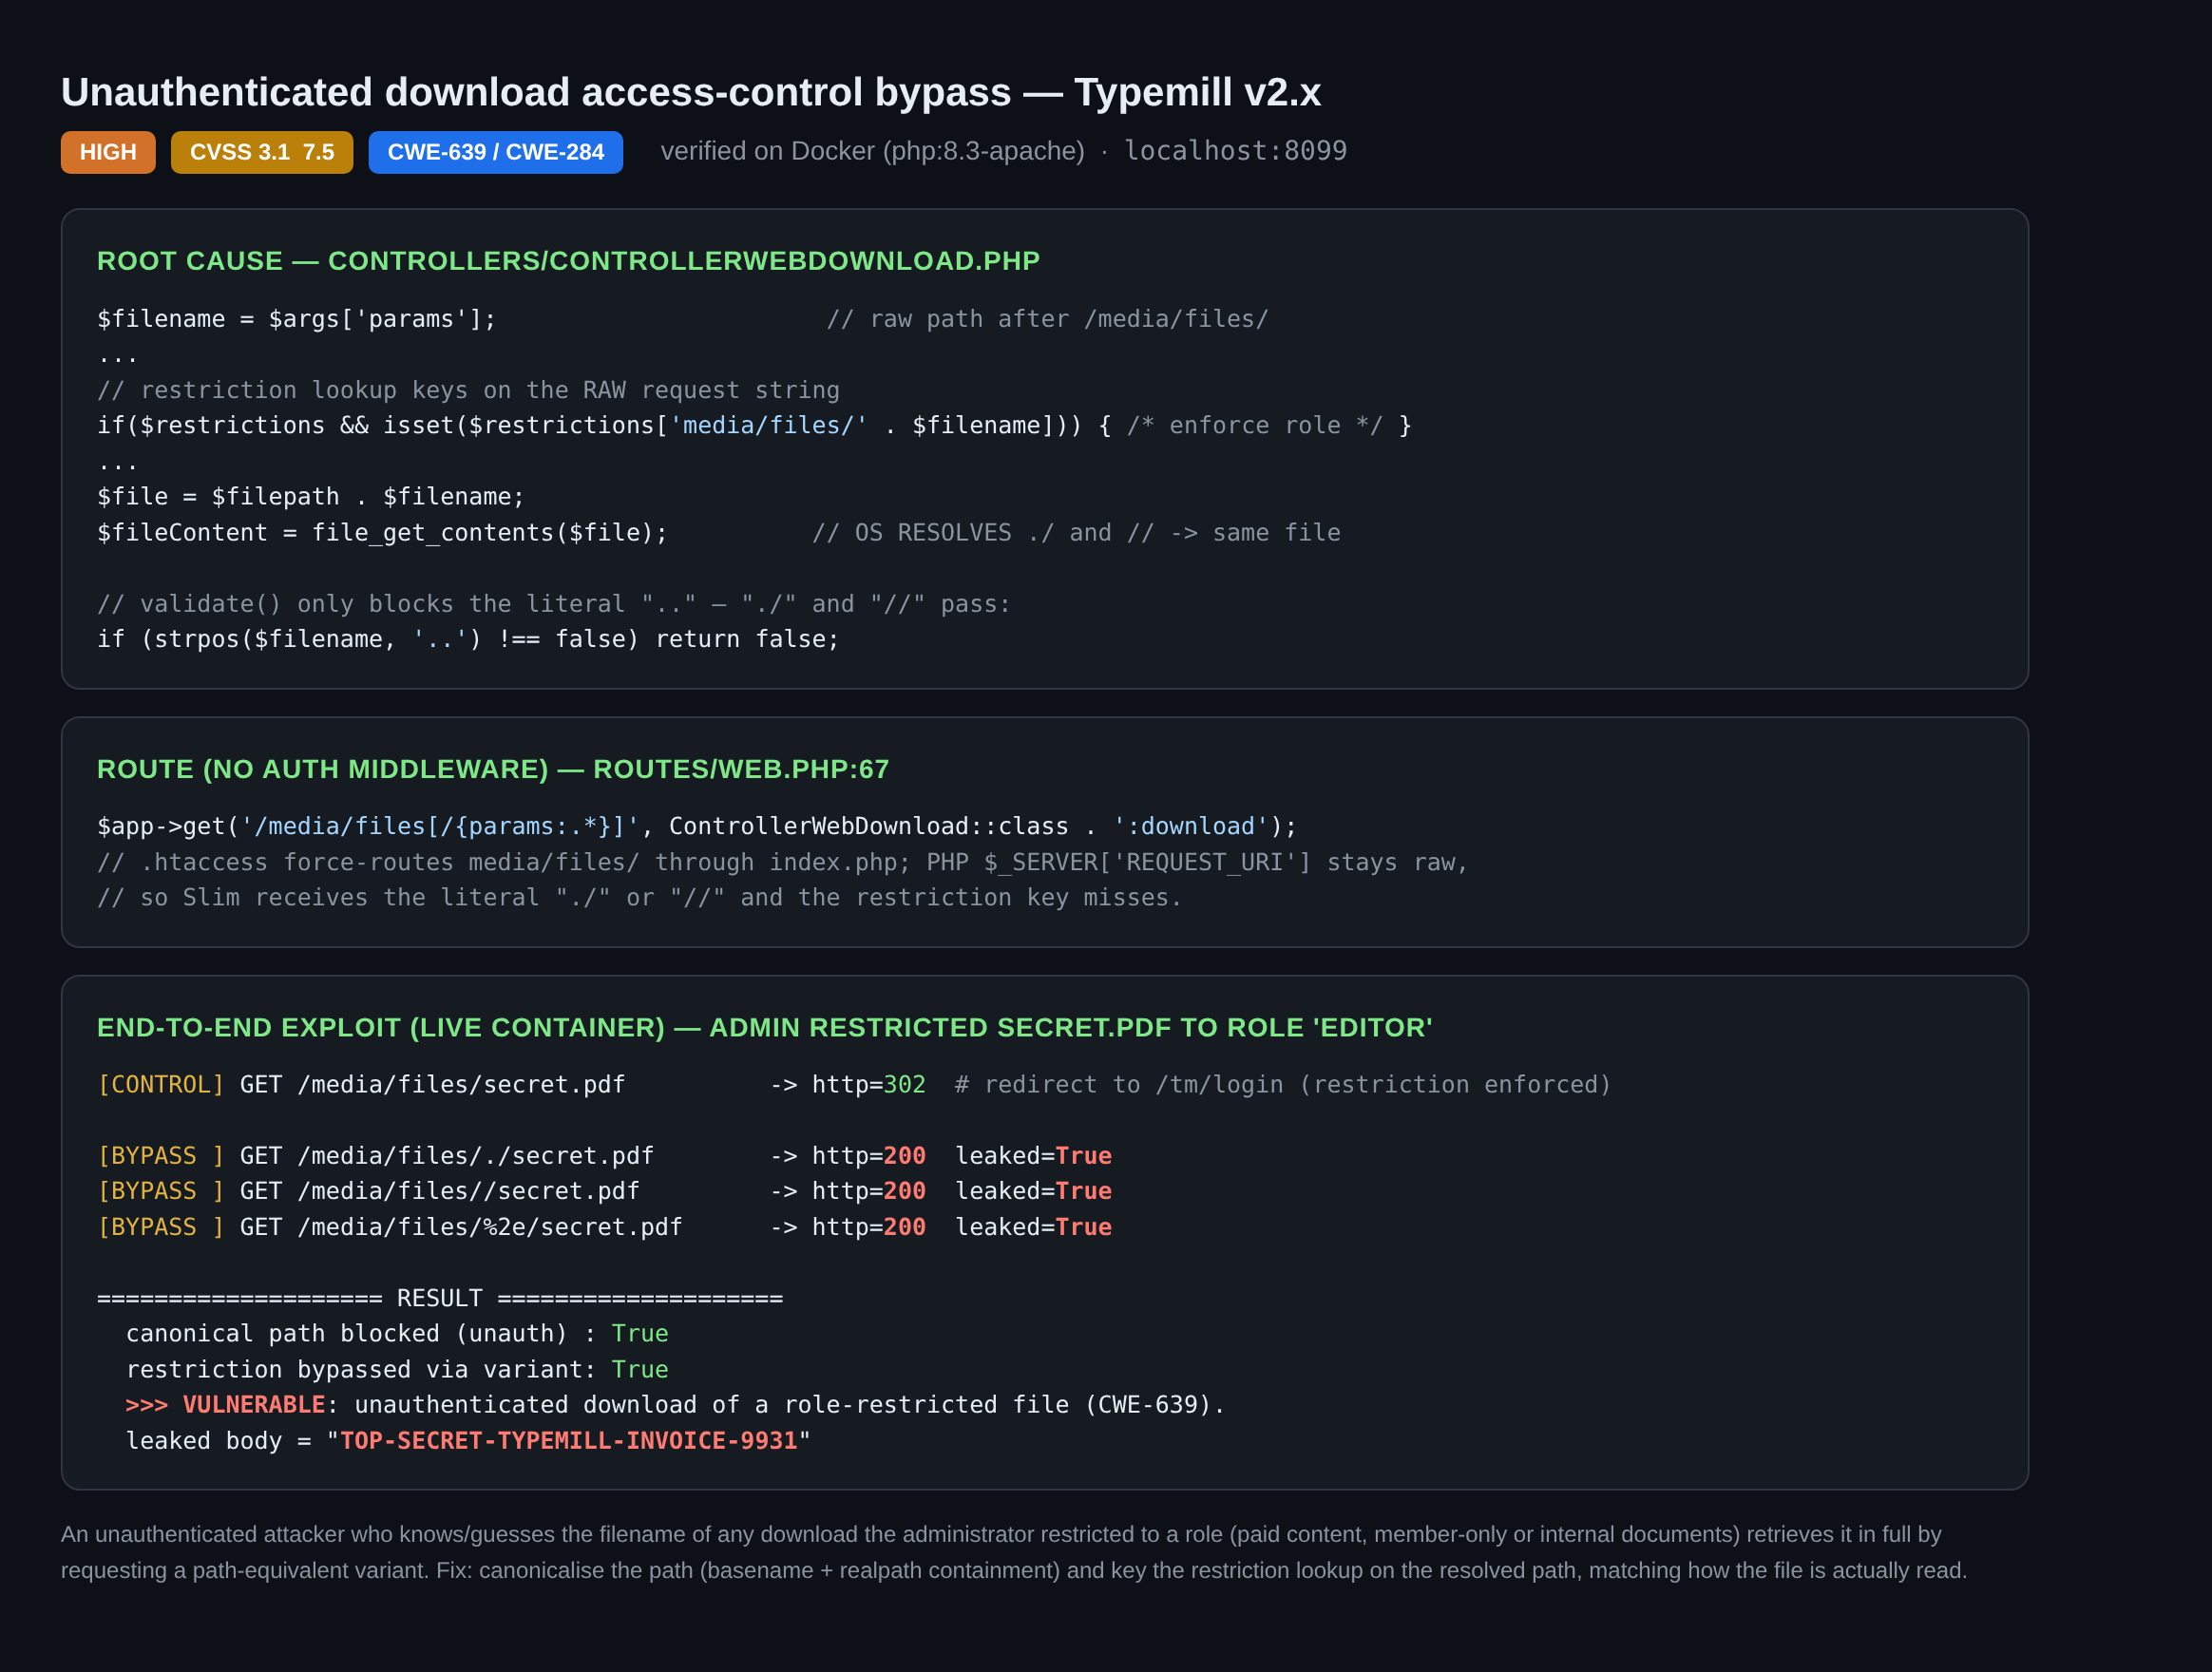
Task: Click the "$file = $filepath . $filename;" line
Action: tap(311, 497)
